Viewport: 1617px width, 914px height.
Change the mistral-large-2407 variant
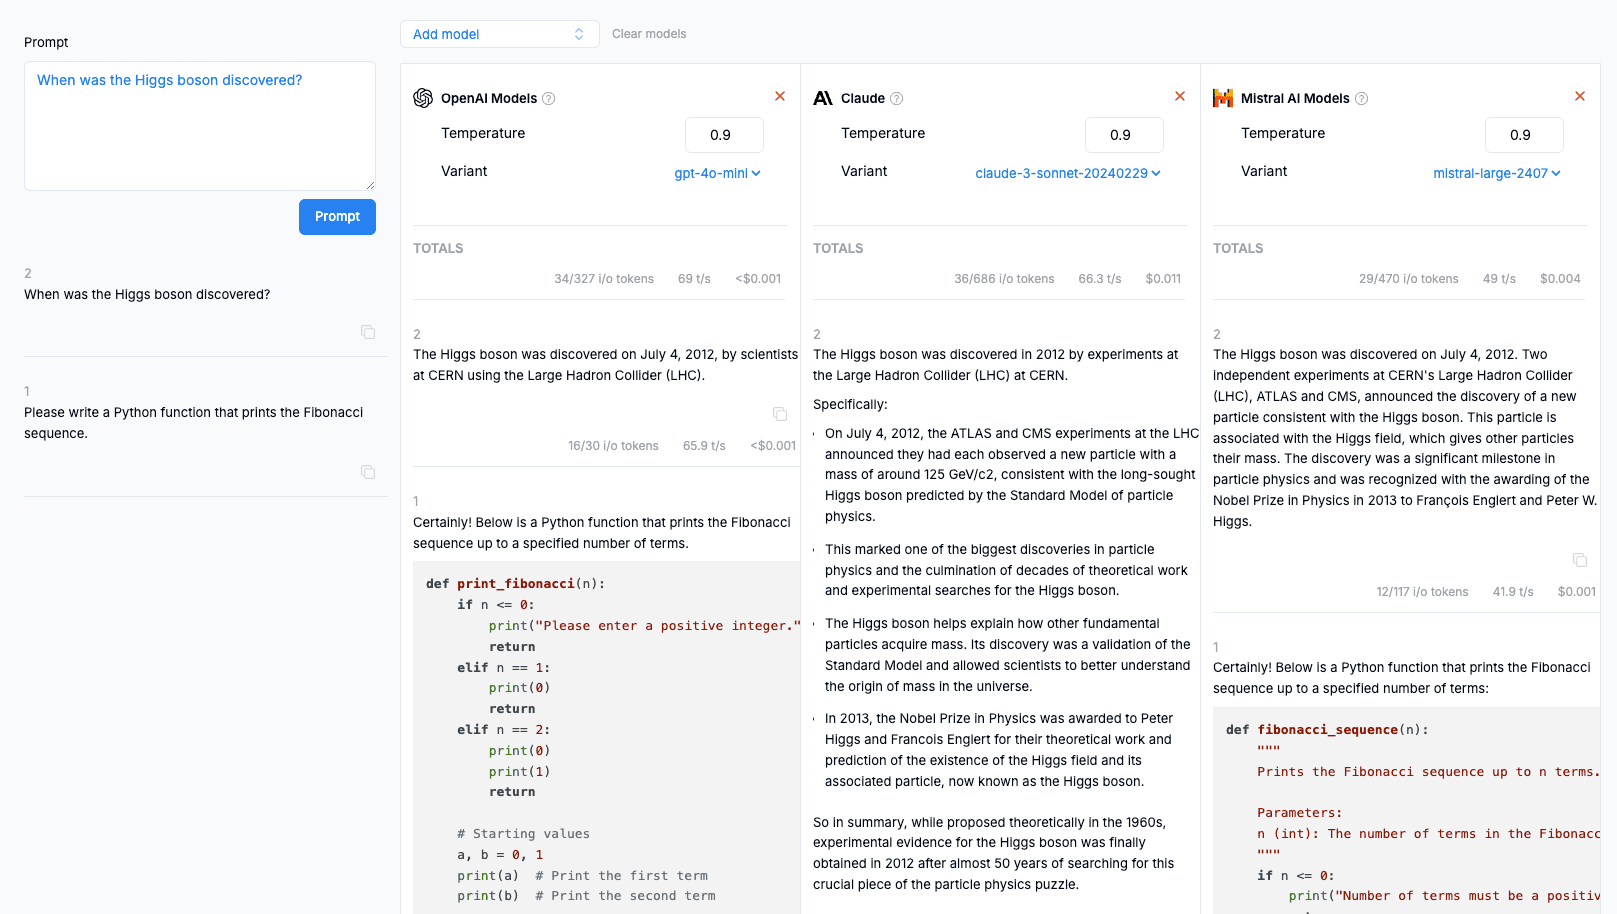click(x=1496, y=173)
